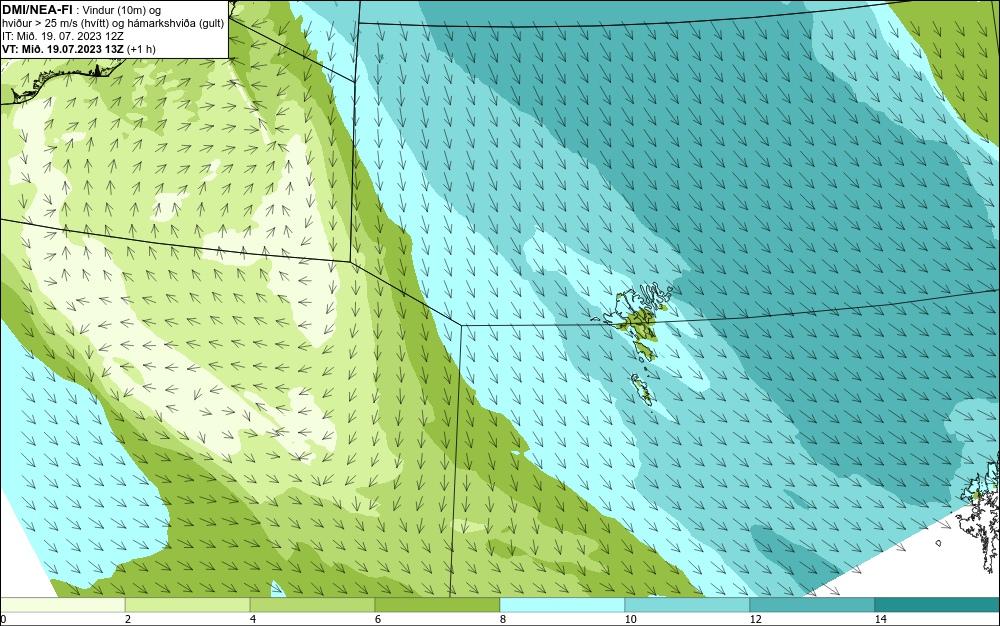The image size is (1000, 626).
Task: Click the 'IT: Mið. 19. 07. 2023 12Z' line
Action: tap(62, 36)
